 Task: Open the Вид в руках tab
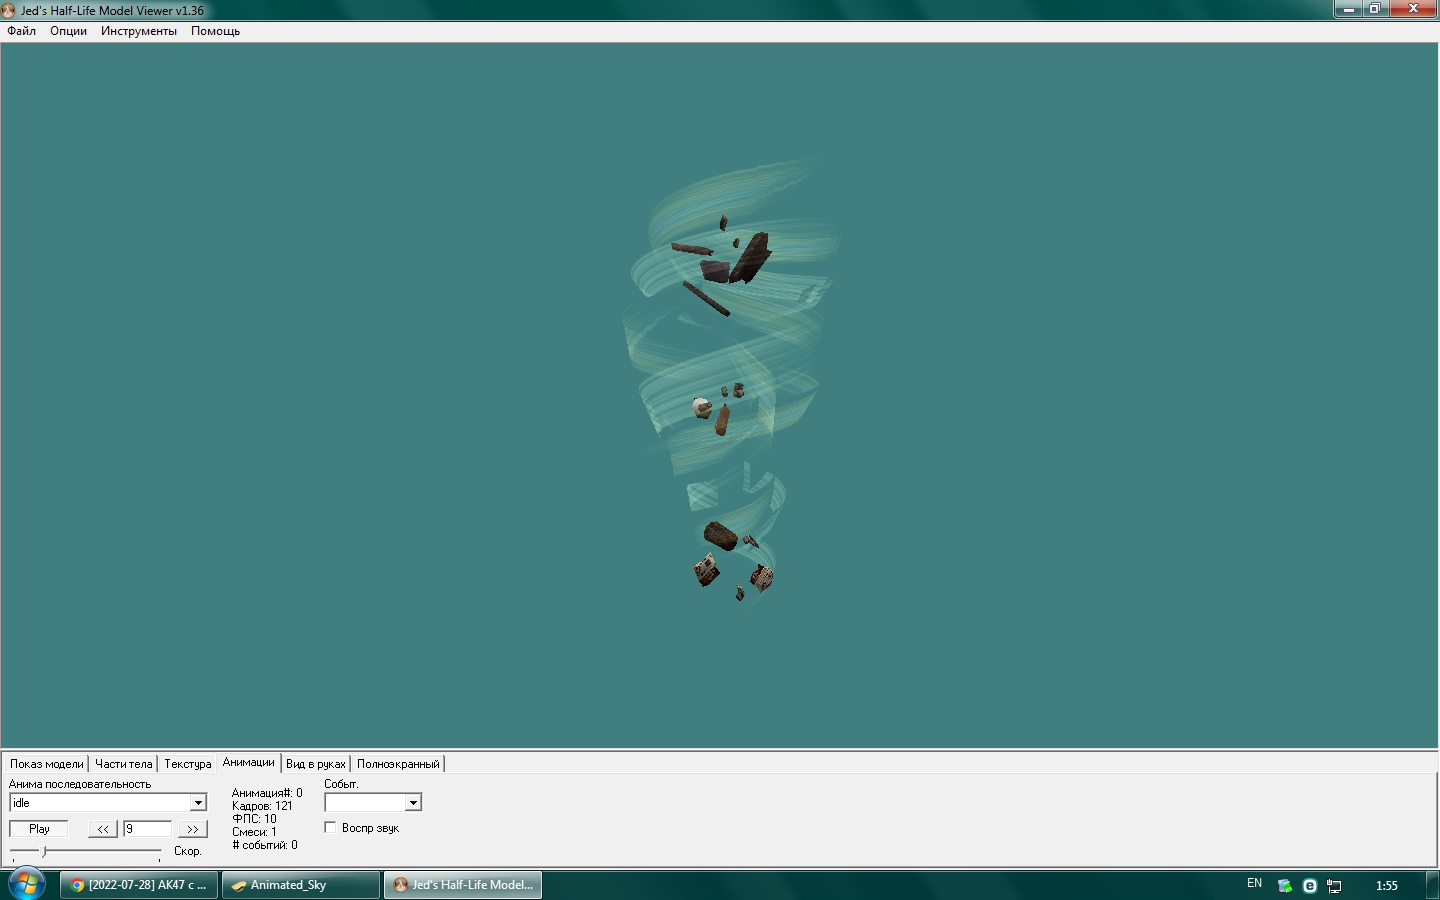click(315, 764)
